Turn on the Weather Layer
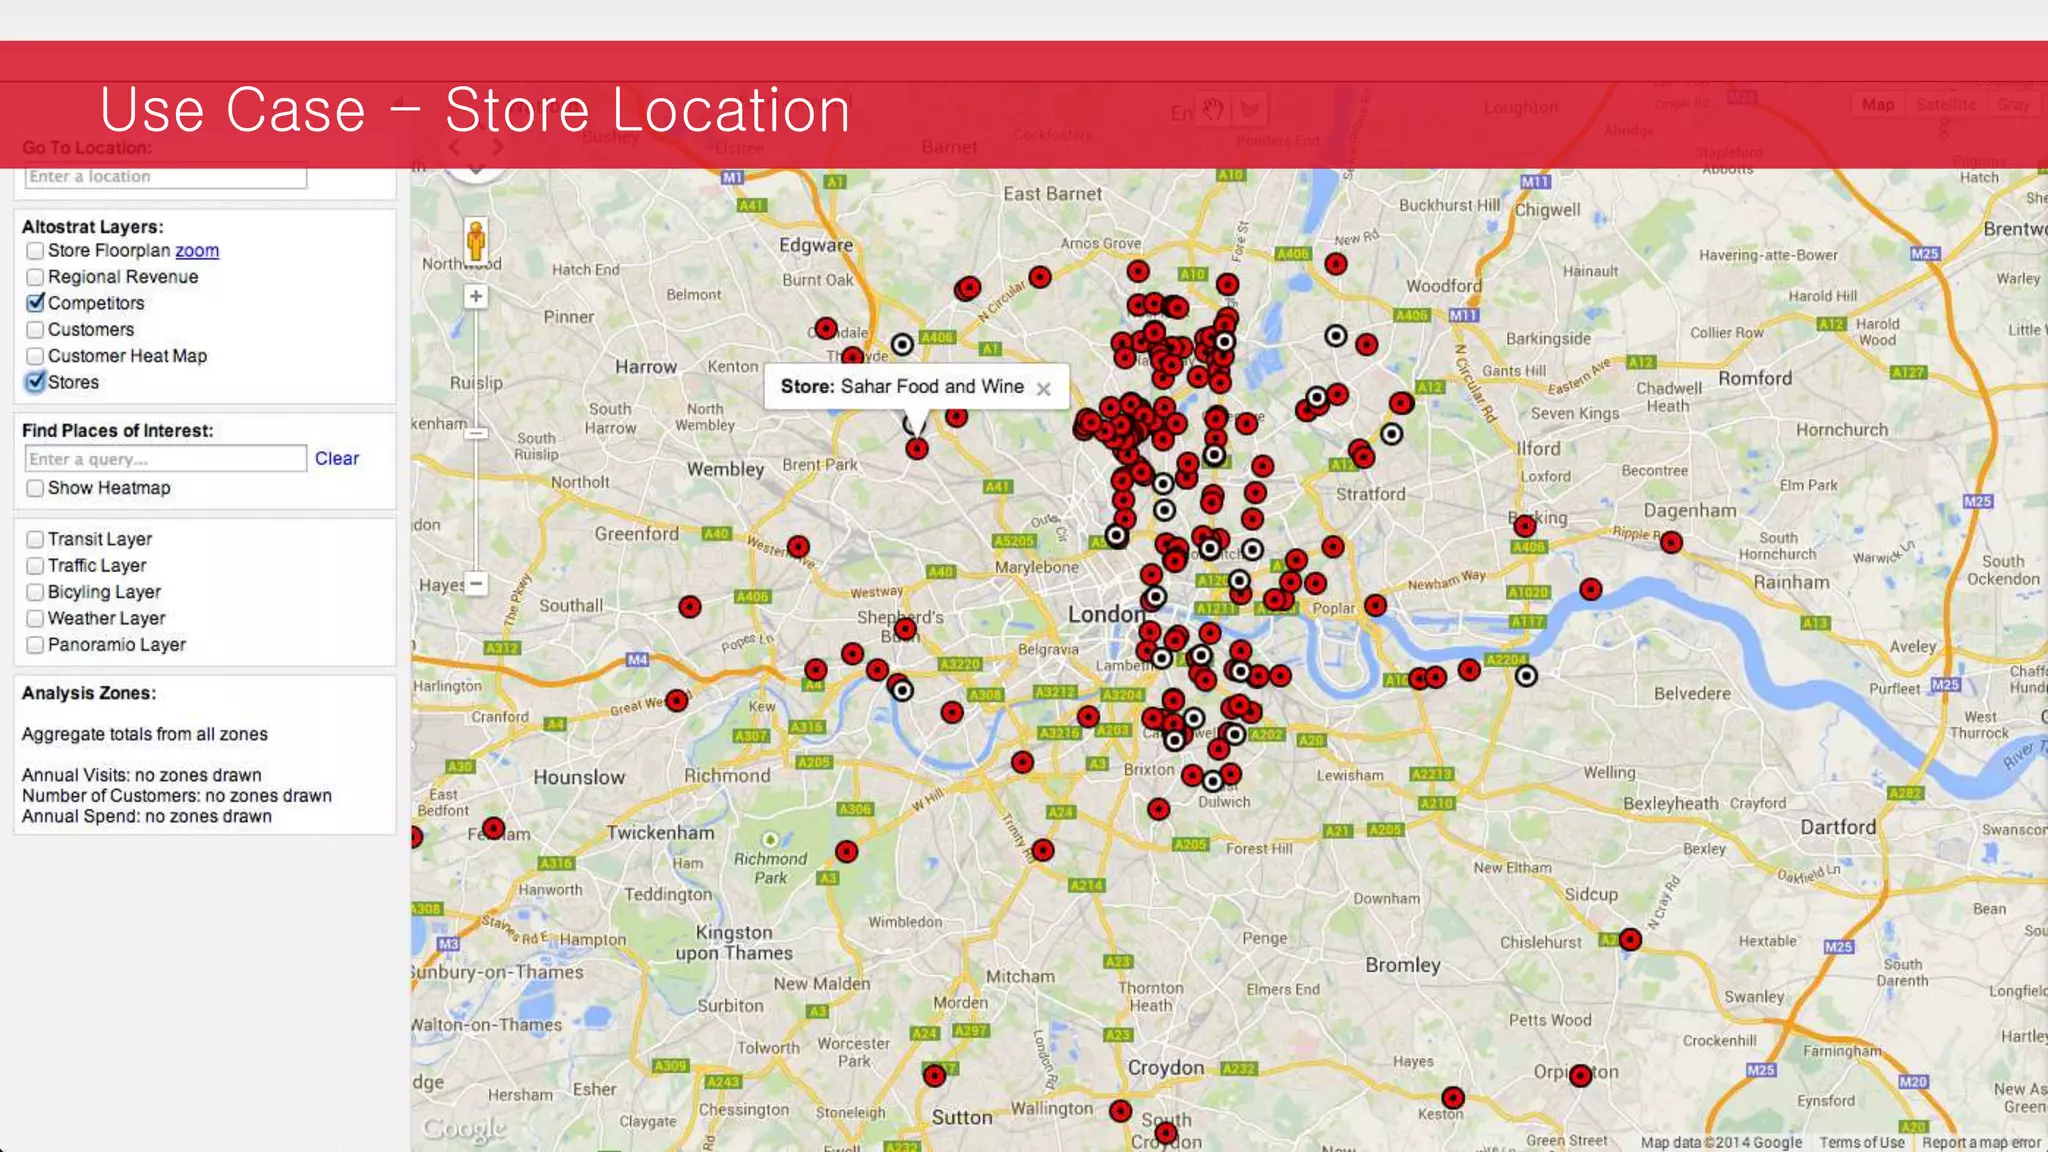Image resolution: width=2048 pixels, height=1152 pixels. (35, 619)
